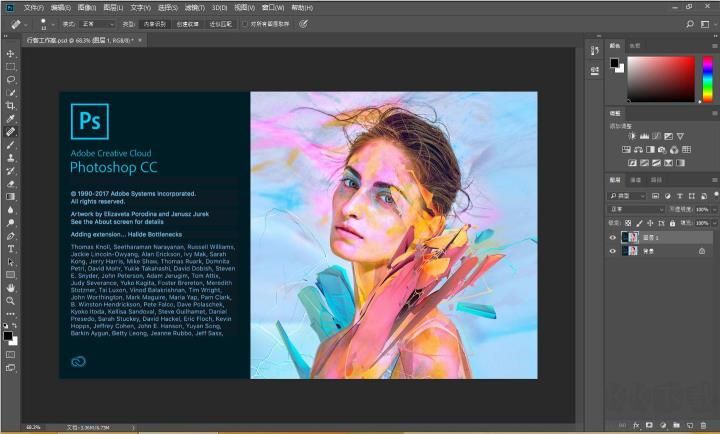Hide the 图层 1 layer
The height and width of the screenshot is (434, 720).
click(x=613, y=237)
